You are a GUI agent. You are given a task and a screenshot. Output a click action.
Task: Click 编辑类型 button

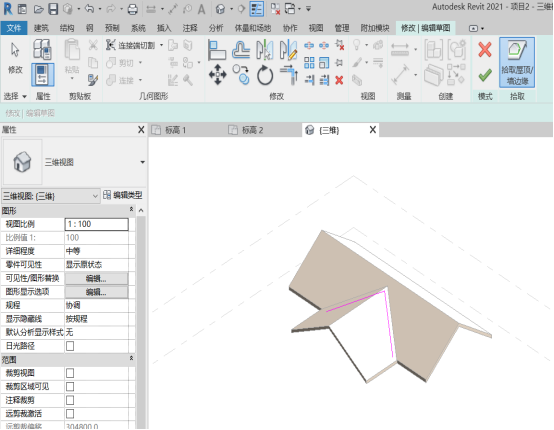pos(123,195)
